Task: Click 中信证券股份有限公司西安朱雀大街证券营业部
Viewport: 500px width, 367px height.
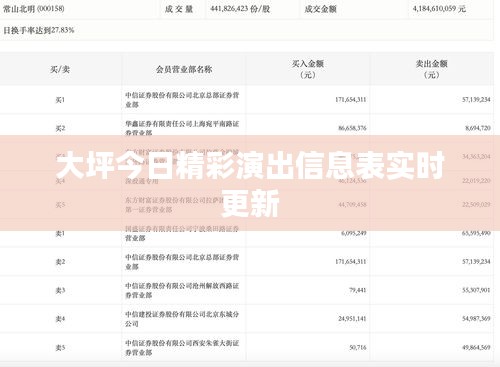Action: click(182, 347)
